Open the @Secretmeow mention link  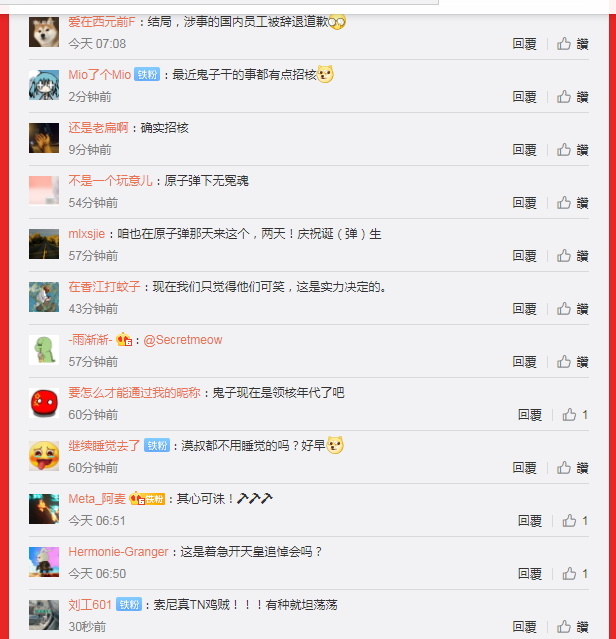coord(183,340)
